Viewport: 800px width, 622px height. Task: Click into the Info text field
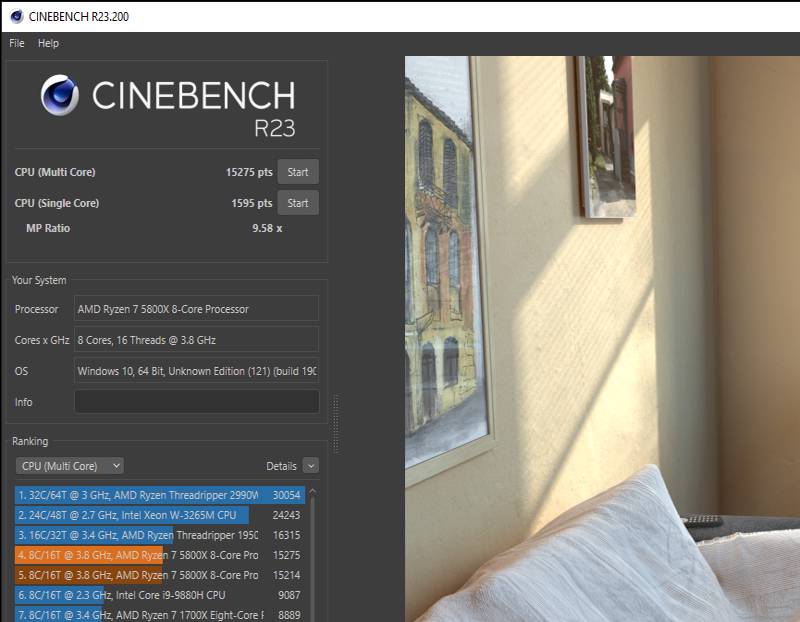[196, 402]
